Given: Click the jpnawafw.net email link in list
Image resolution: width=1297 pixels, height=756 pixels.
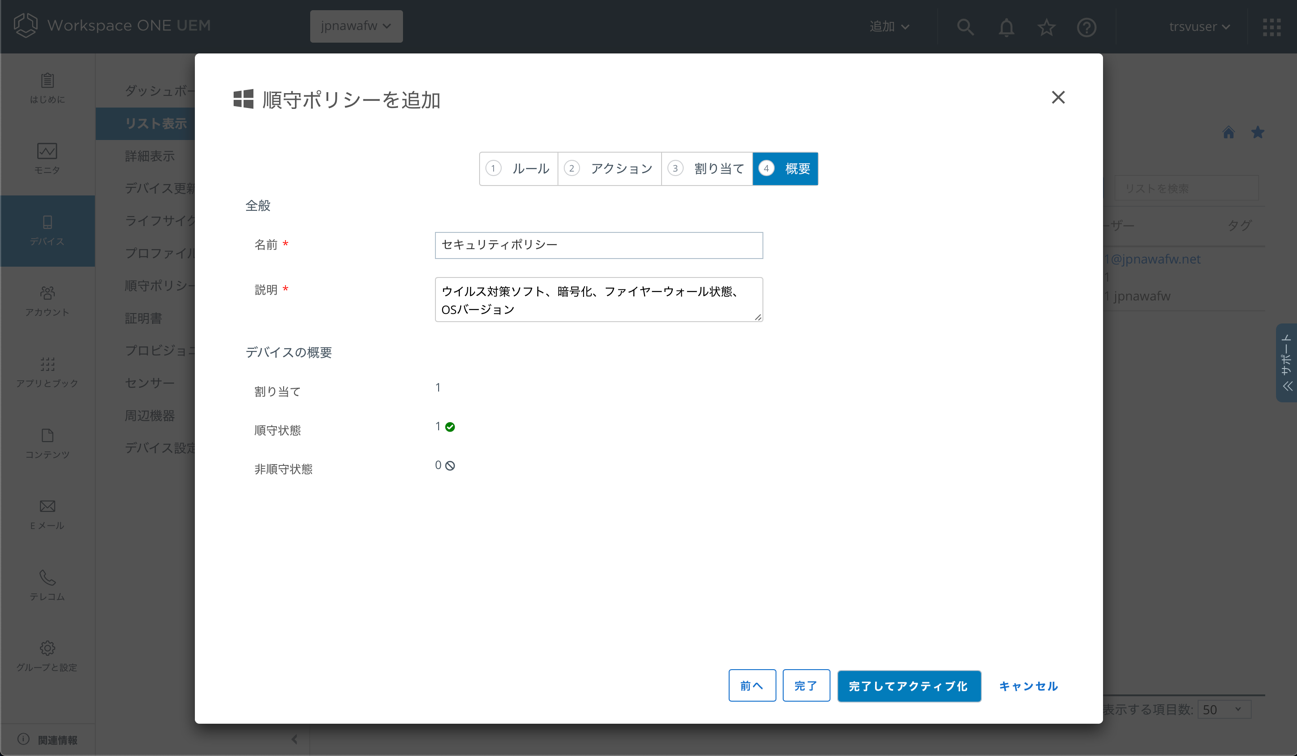Looking at the screenshot, I should [1152, 259].
